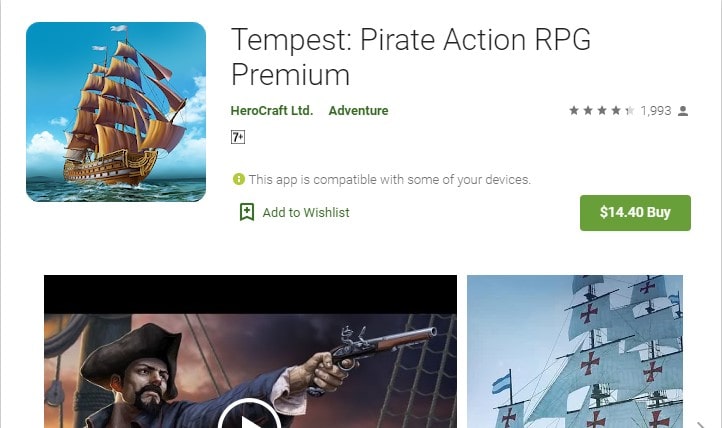Select the Add to Wishlist text
Screen dimensions: 722x428
(306, 213)
